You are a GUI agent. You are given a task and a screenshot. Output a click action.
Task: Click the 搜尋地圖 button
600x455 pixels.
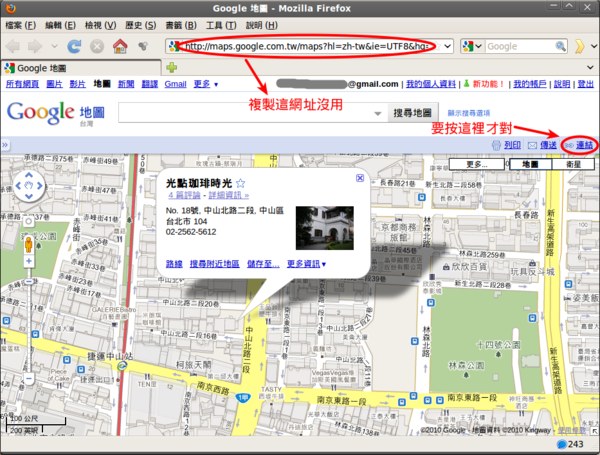(412, 113)
